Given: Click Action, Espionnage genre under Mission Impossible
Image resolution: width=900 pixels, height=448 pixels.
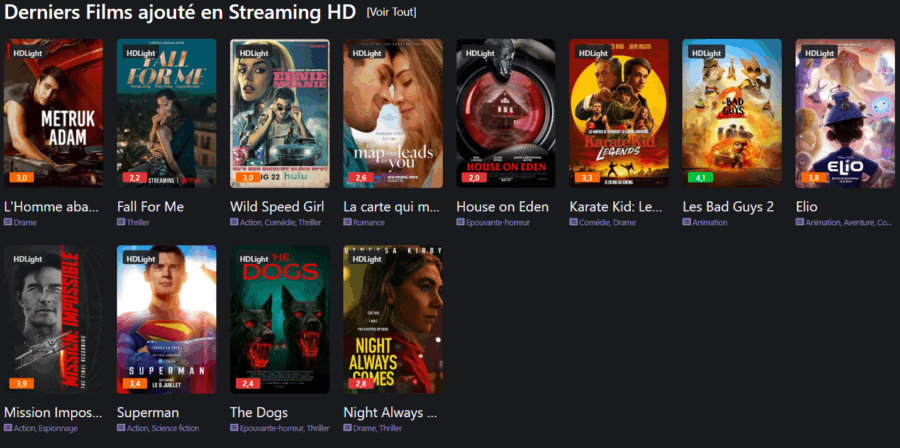Looking at the screenshot, I should point(45,428).
